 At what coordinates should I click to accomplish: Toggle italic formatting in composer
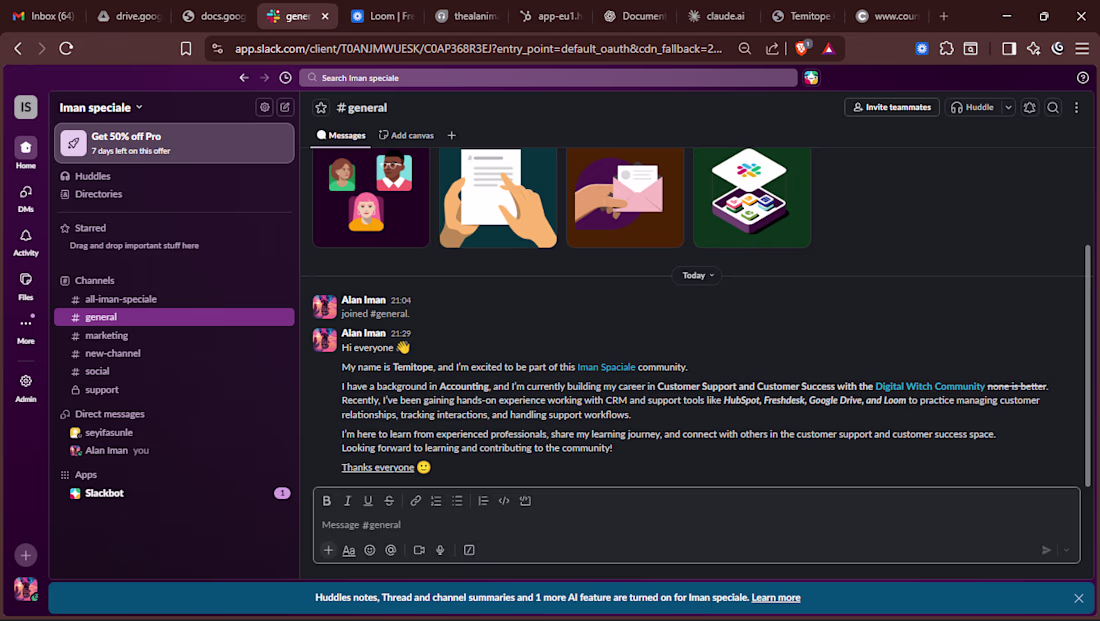click(347, 501)
